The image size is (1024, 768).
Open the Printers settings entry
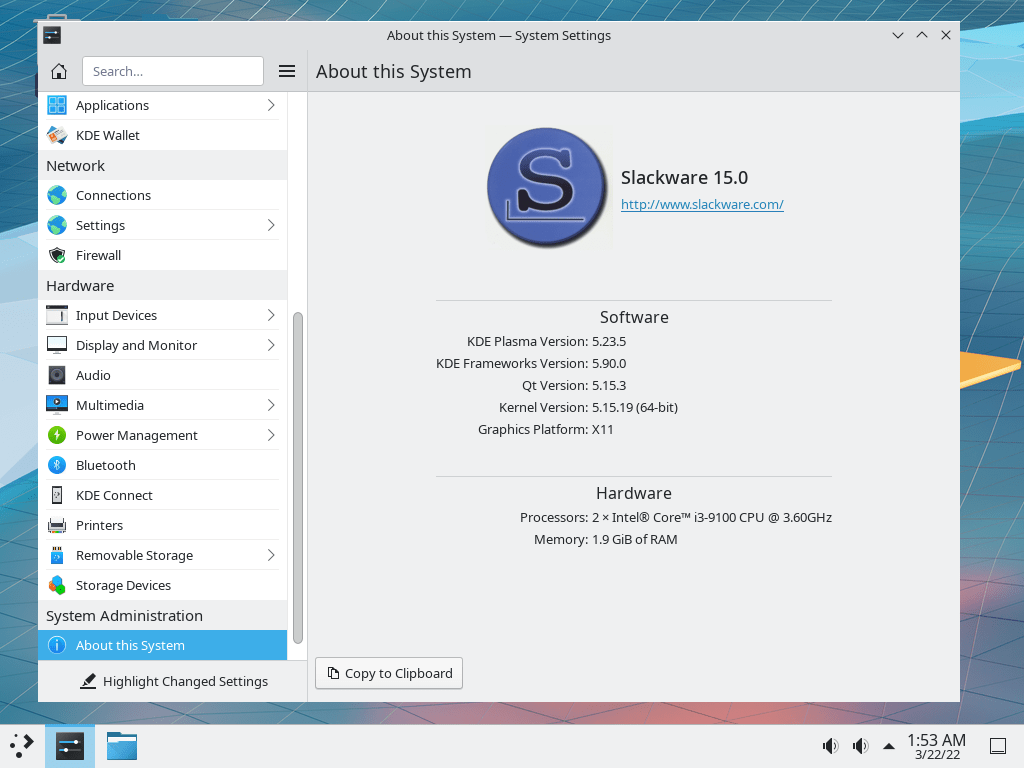163,526
